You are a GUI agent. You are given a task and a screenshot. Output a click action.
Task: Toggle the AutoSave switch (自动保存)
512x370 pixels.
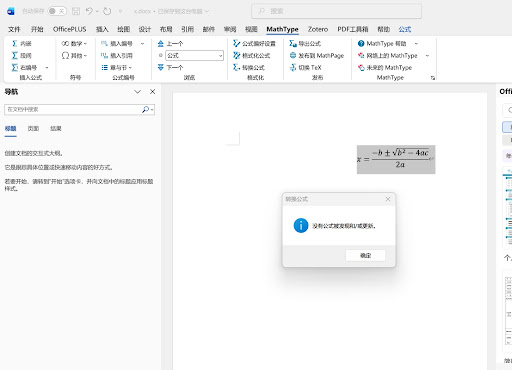click(57, 11)
